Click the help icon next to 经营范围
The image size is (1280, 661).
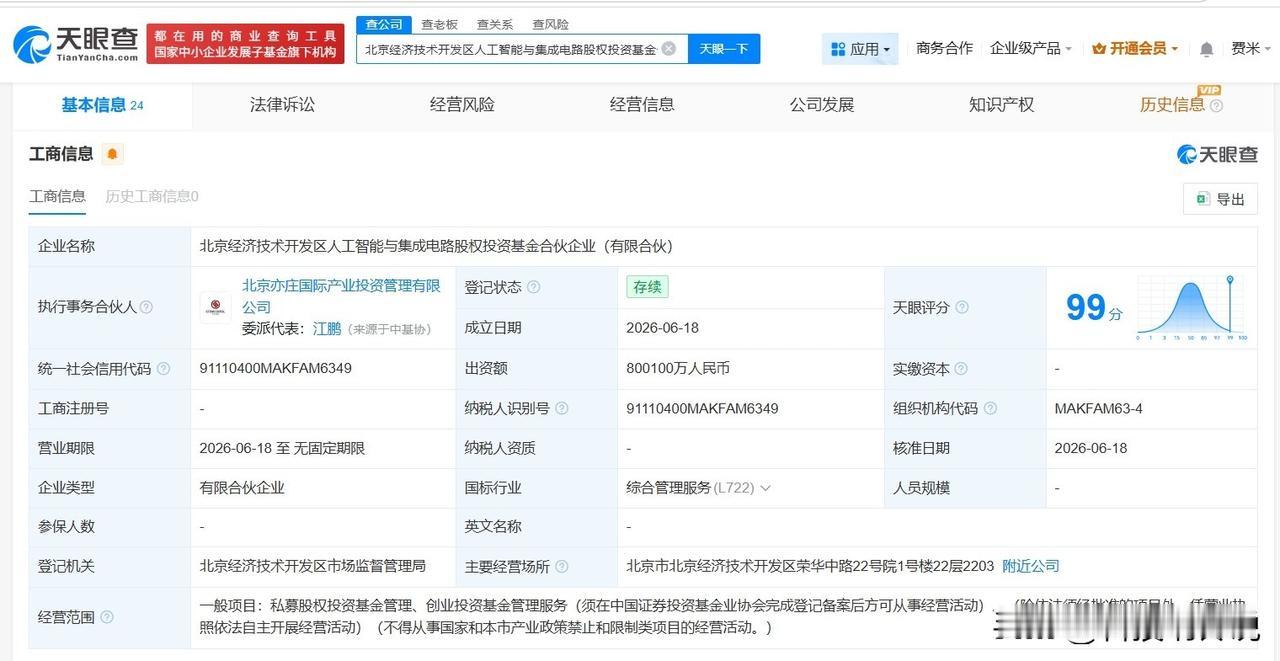click(x=107, y=617)
